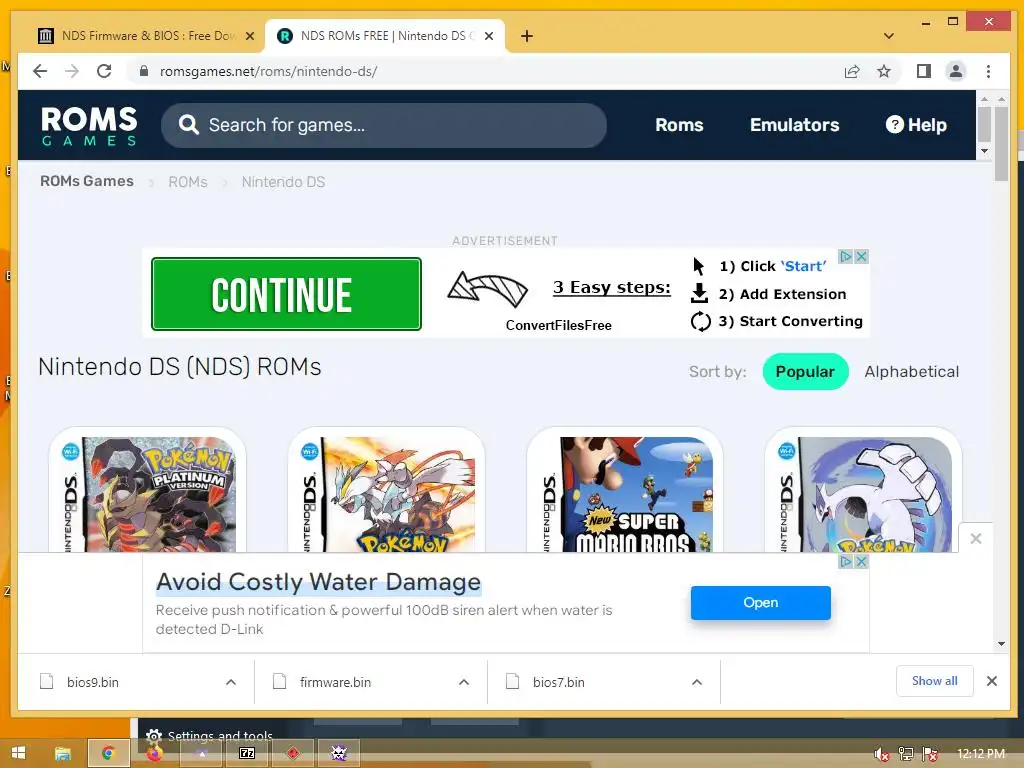Show all downloads

coord(935,681)
